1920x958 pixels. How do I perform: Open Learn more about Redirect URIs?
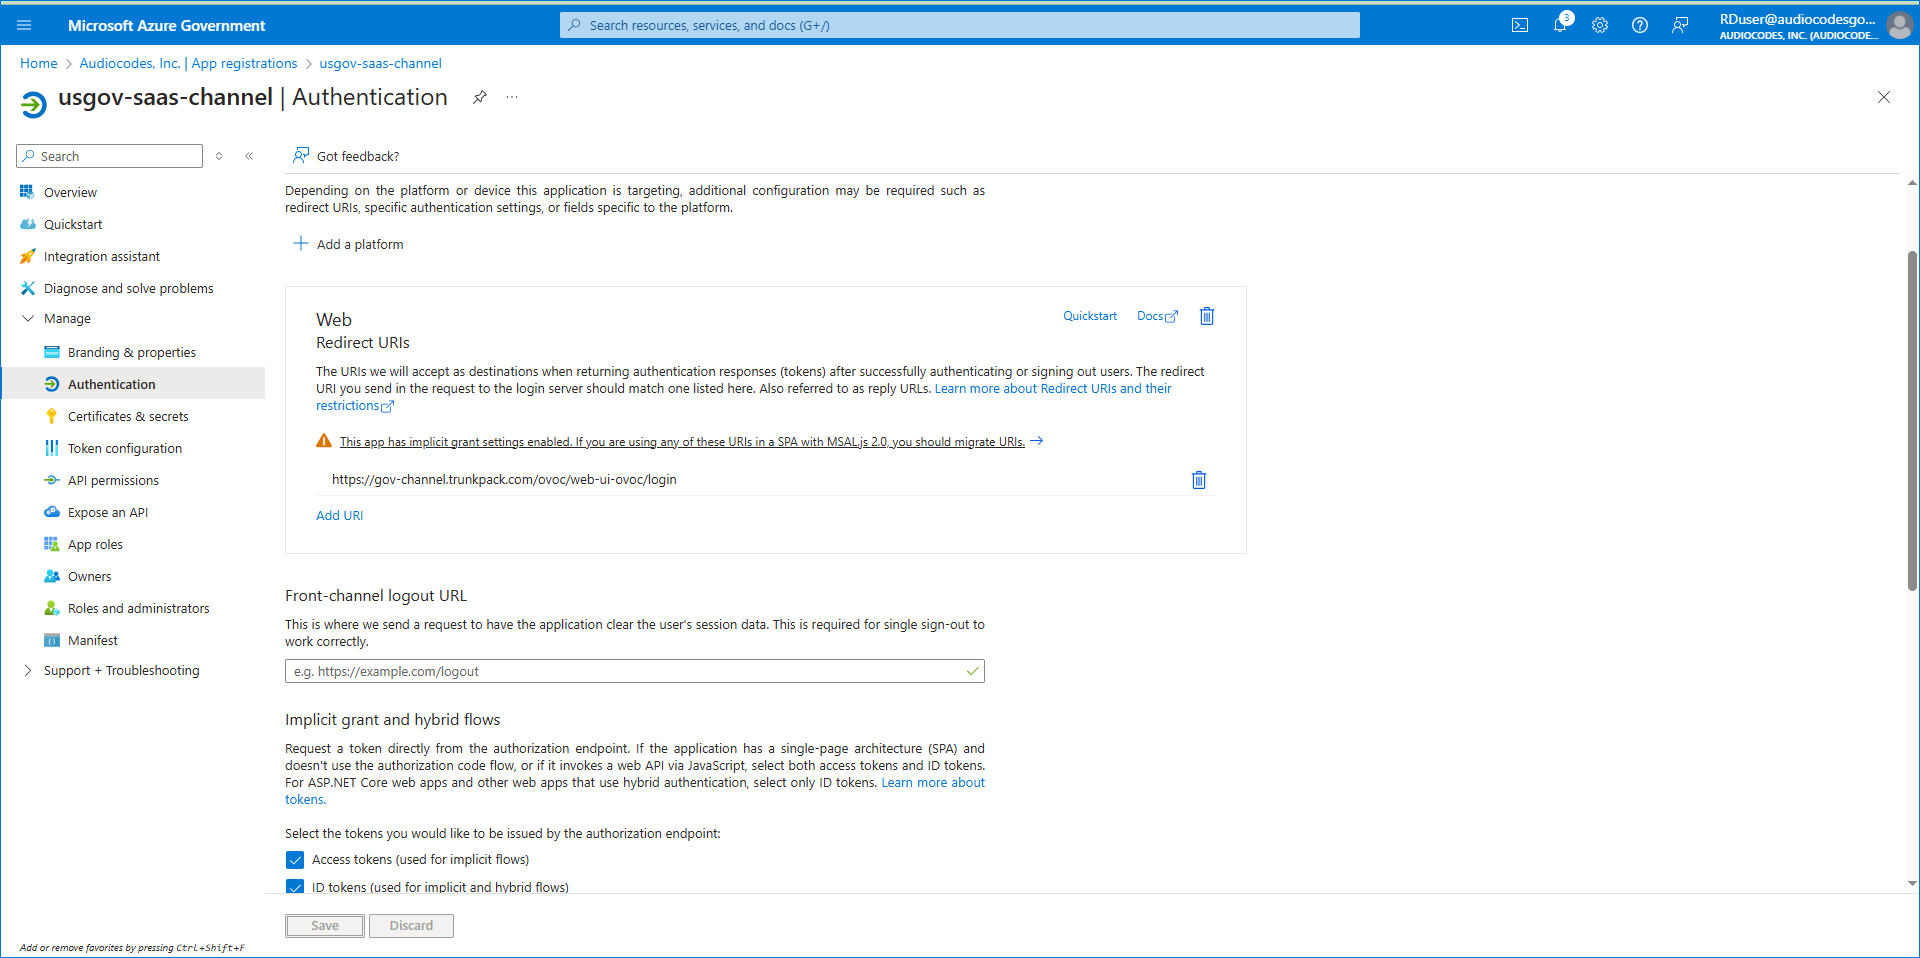pos(1053,389)
